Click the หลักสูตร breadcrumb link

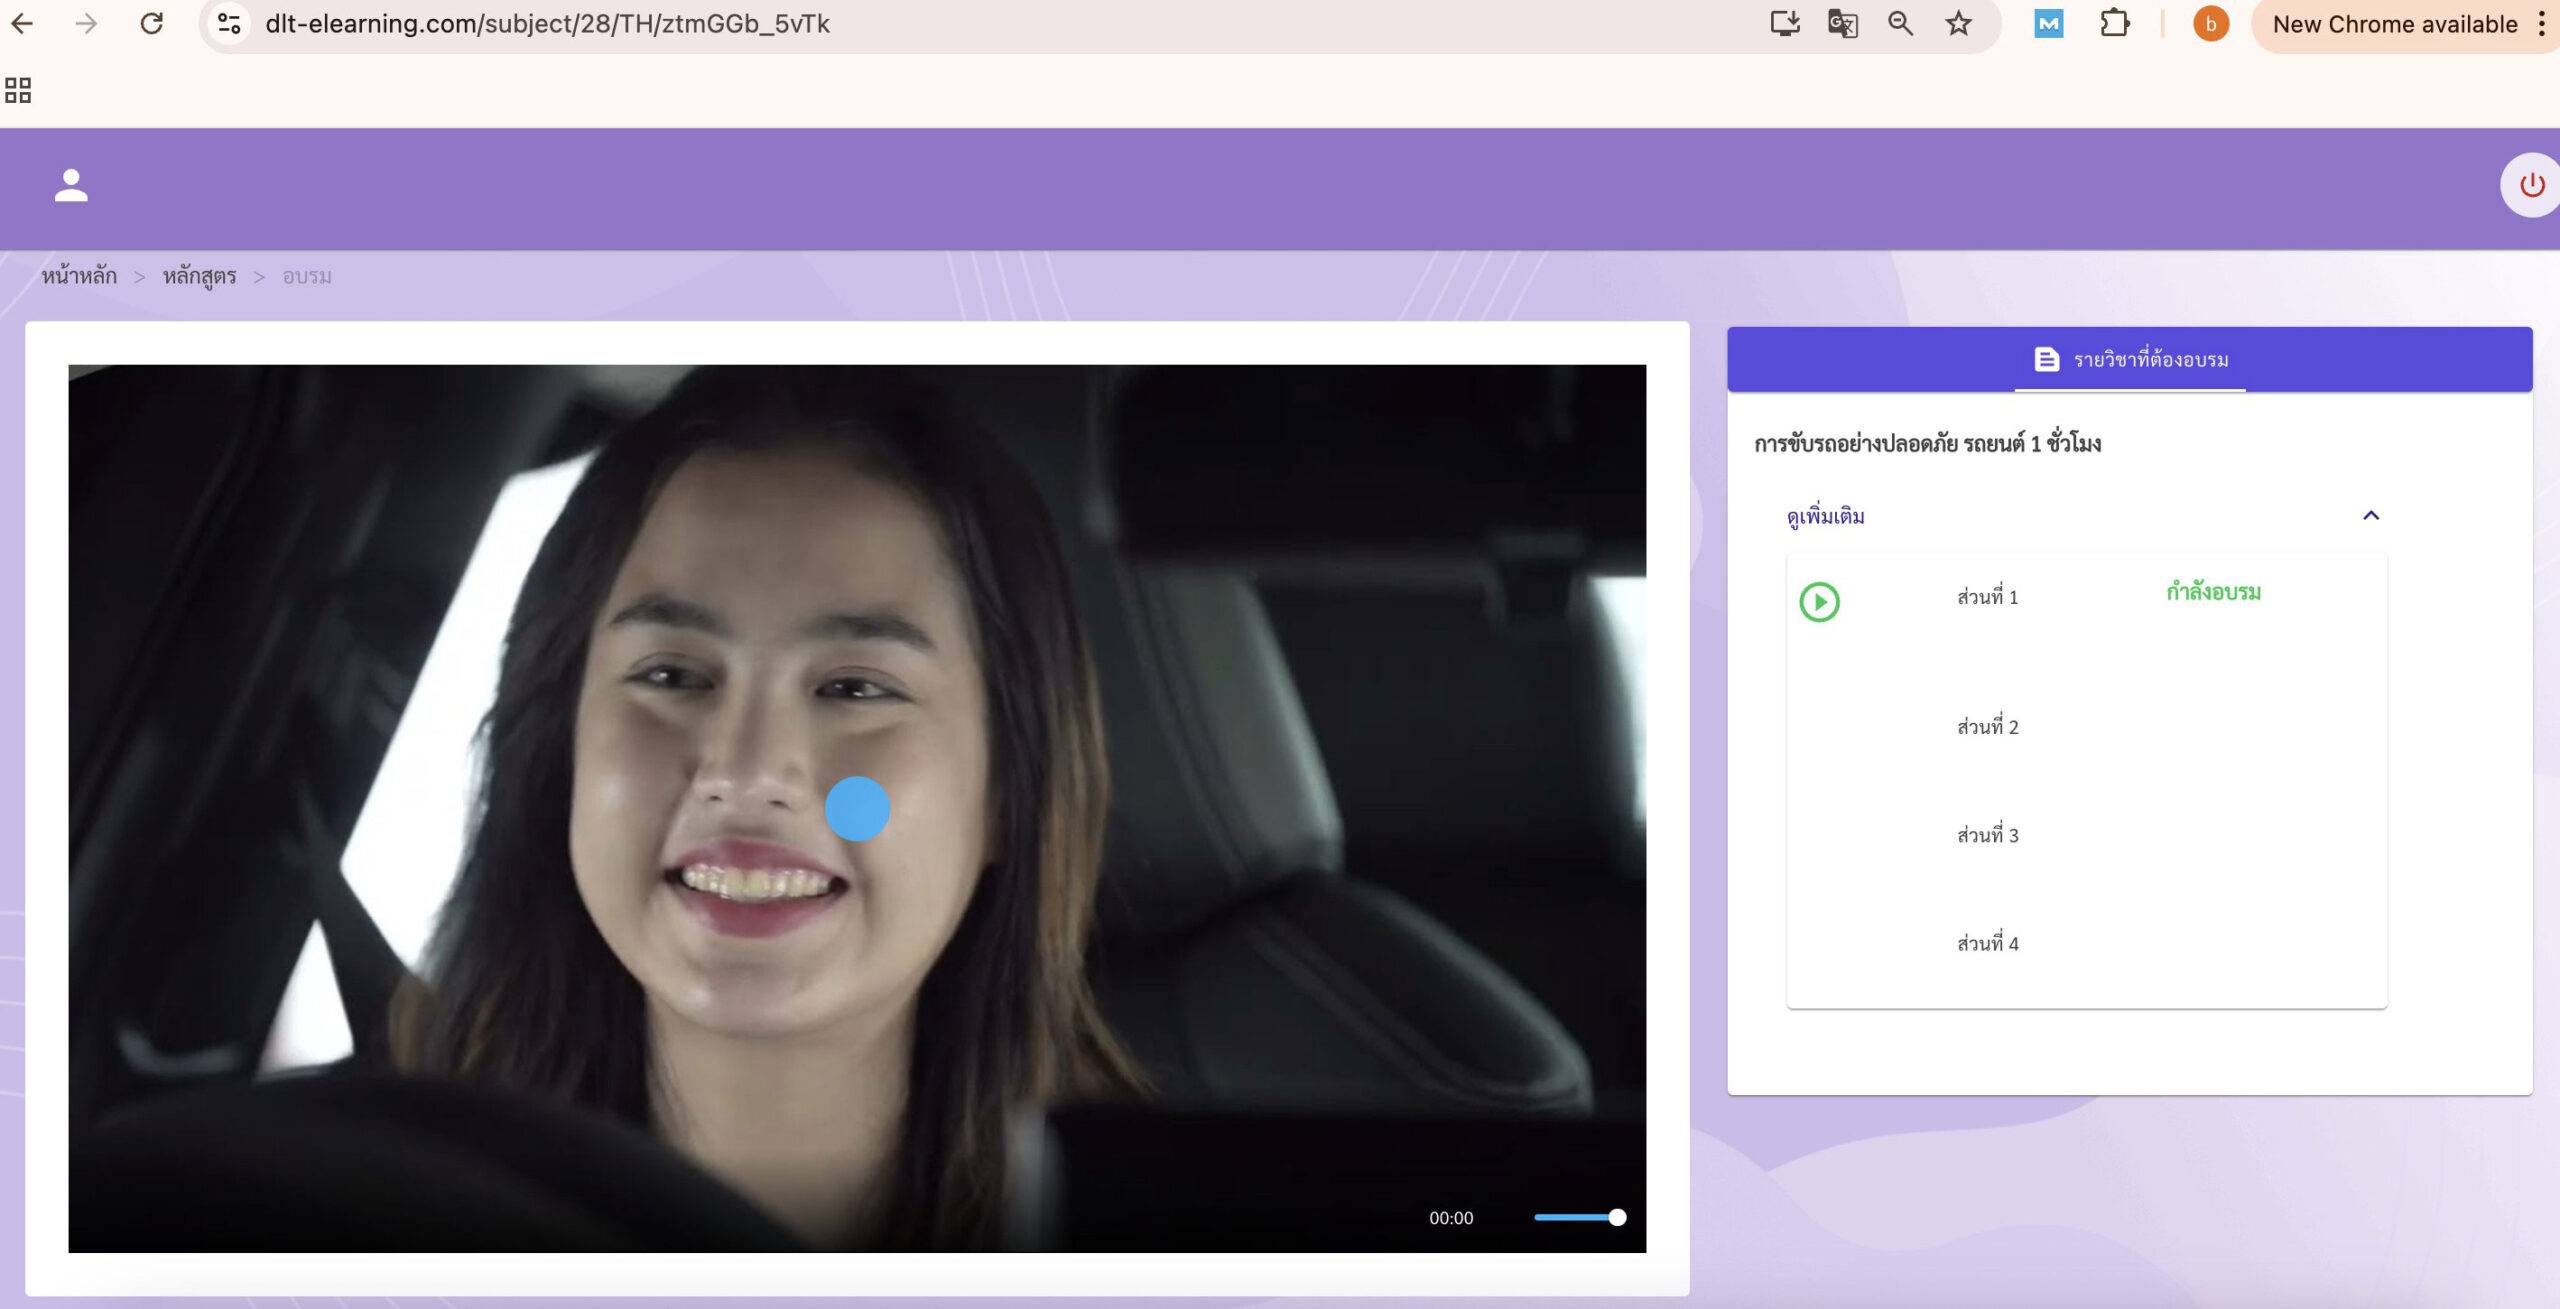tap(199, 275)
